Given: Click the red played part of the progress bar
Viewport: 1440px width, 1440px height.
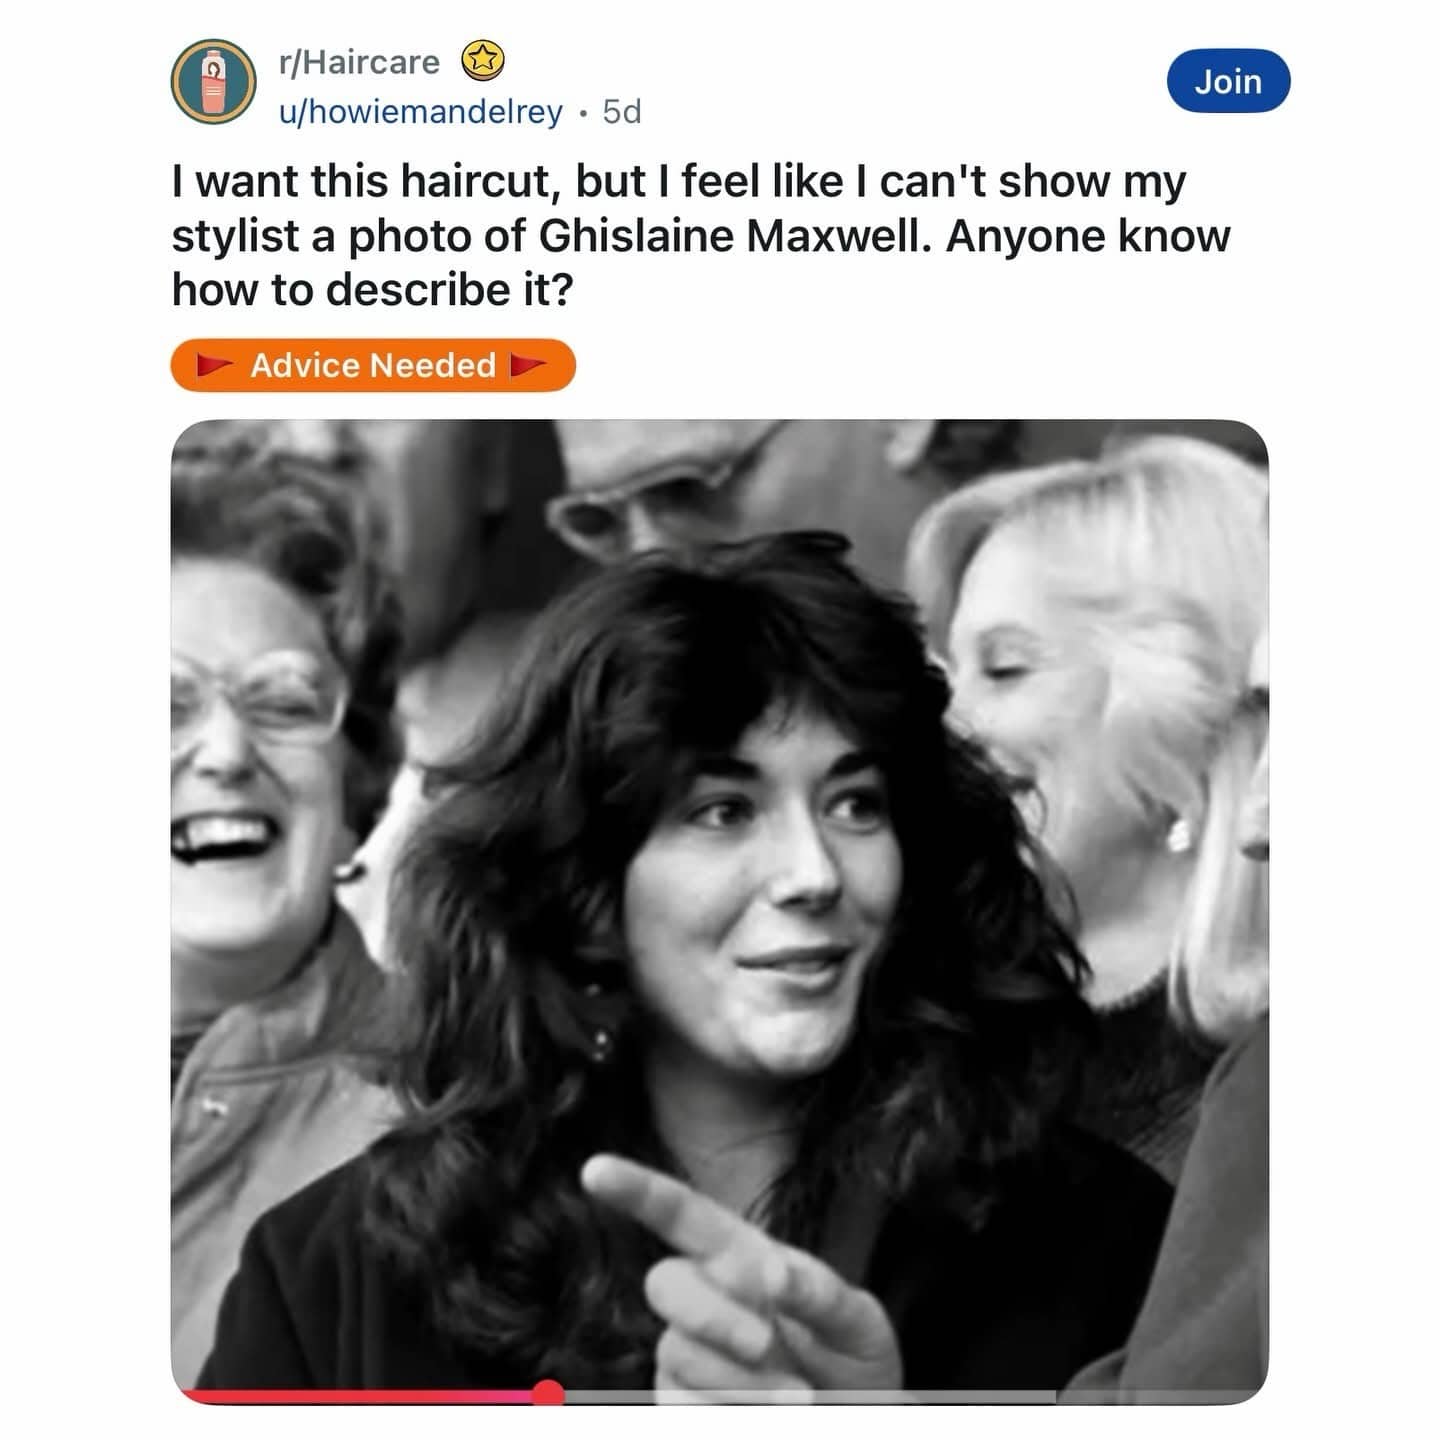Looking at the screenshot, I should [x=360, y=1396].
